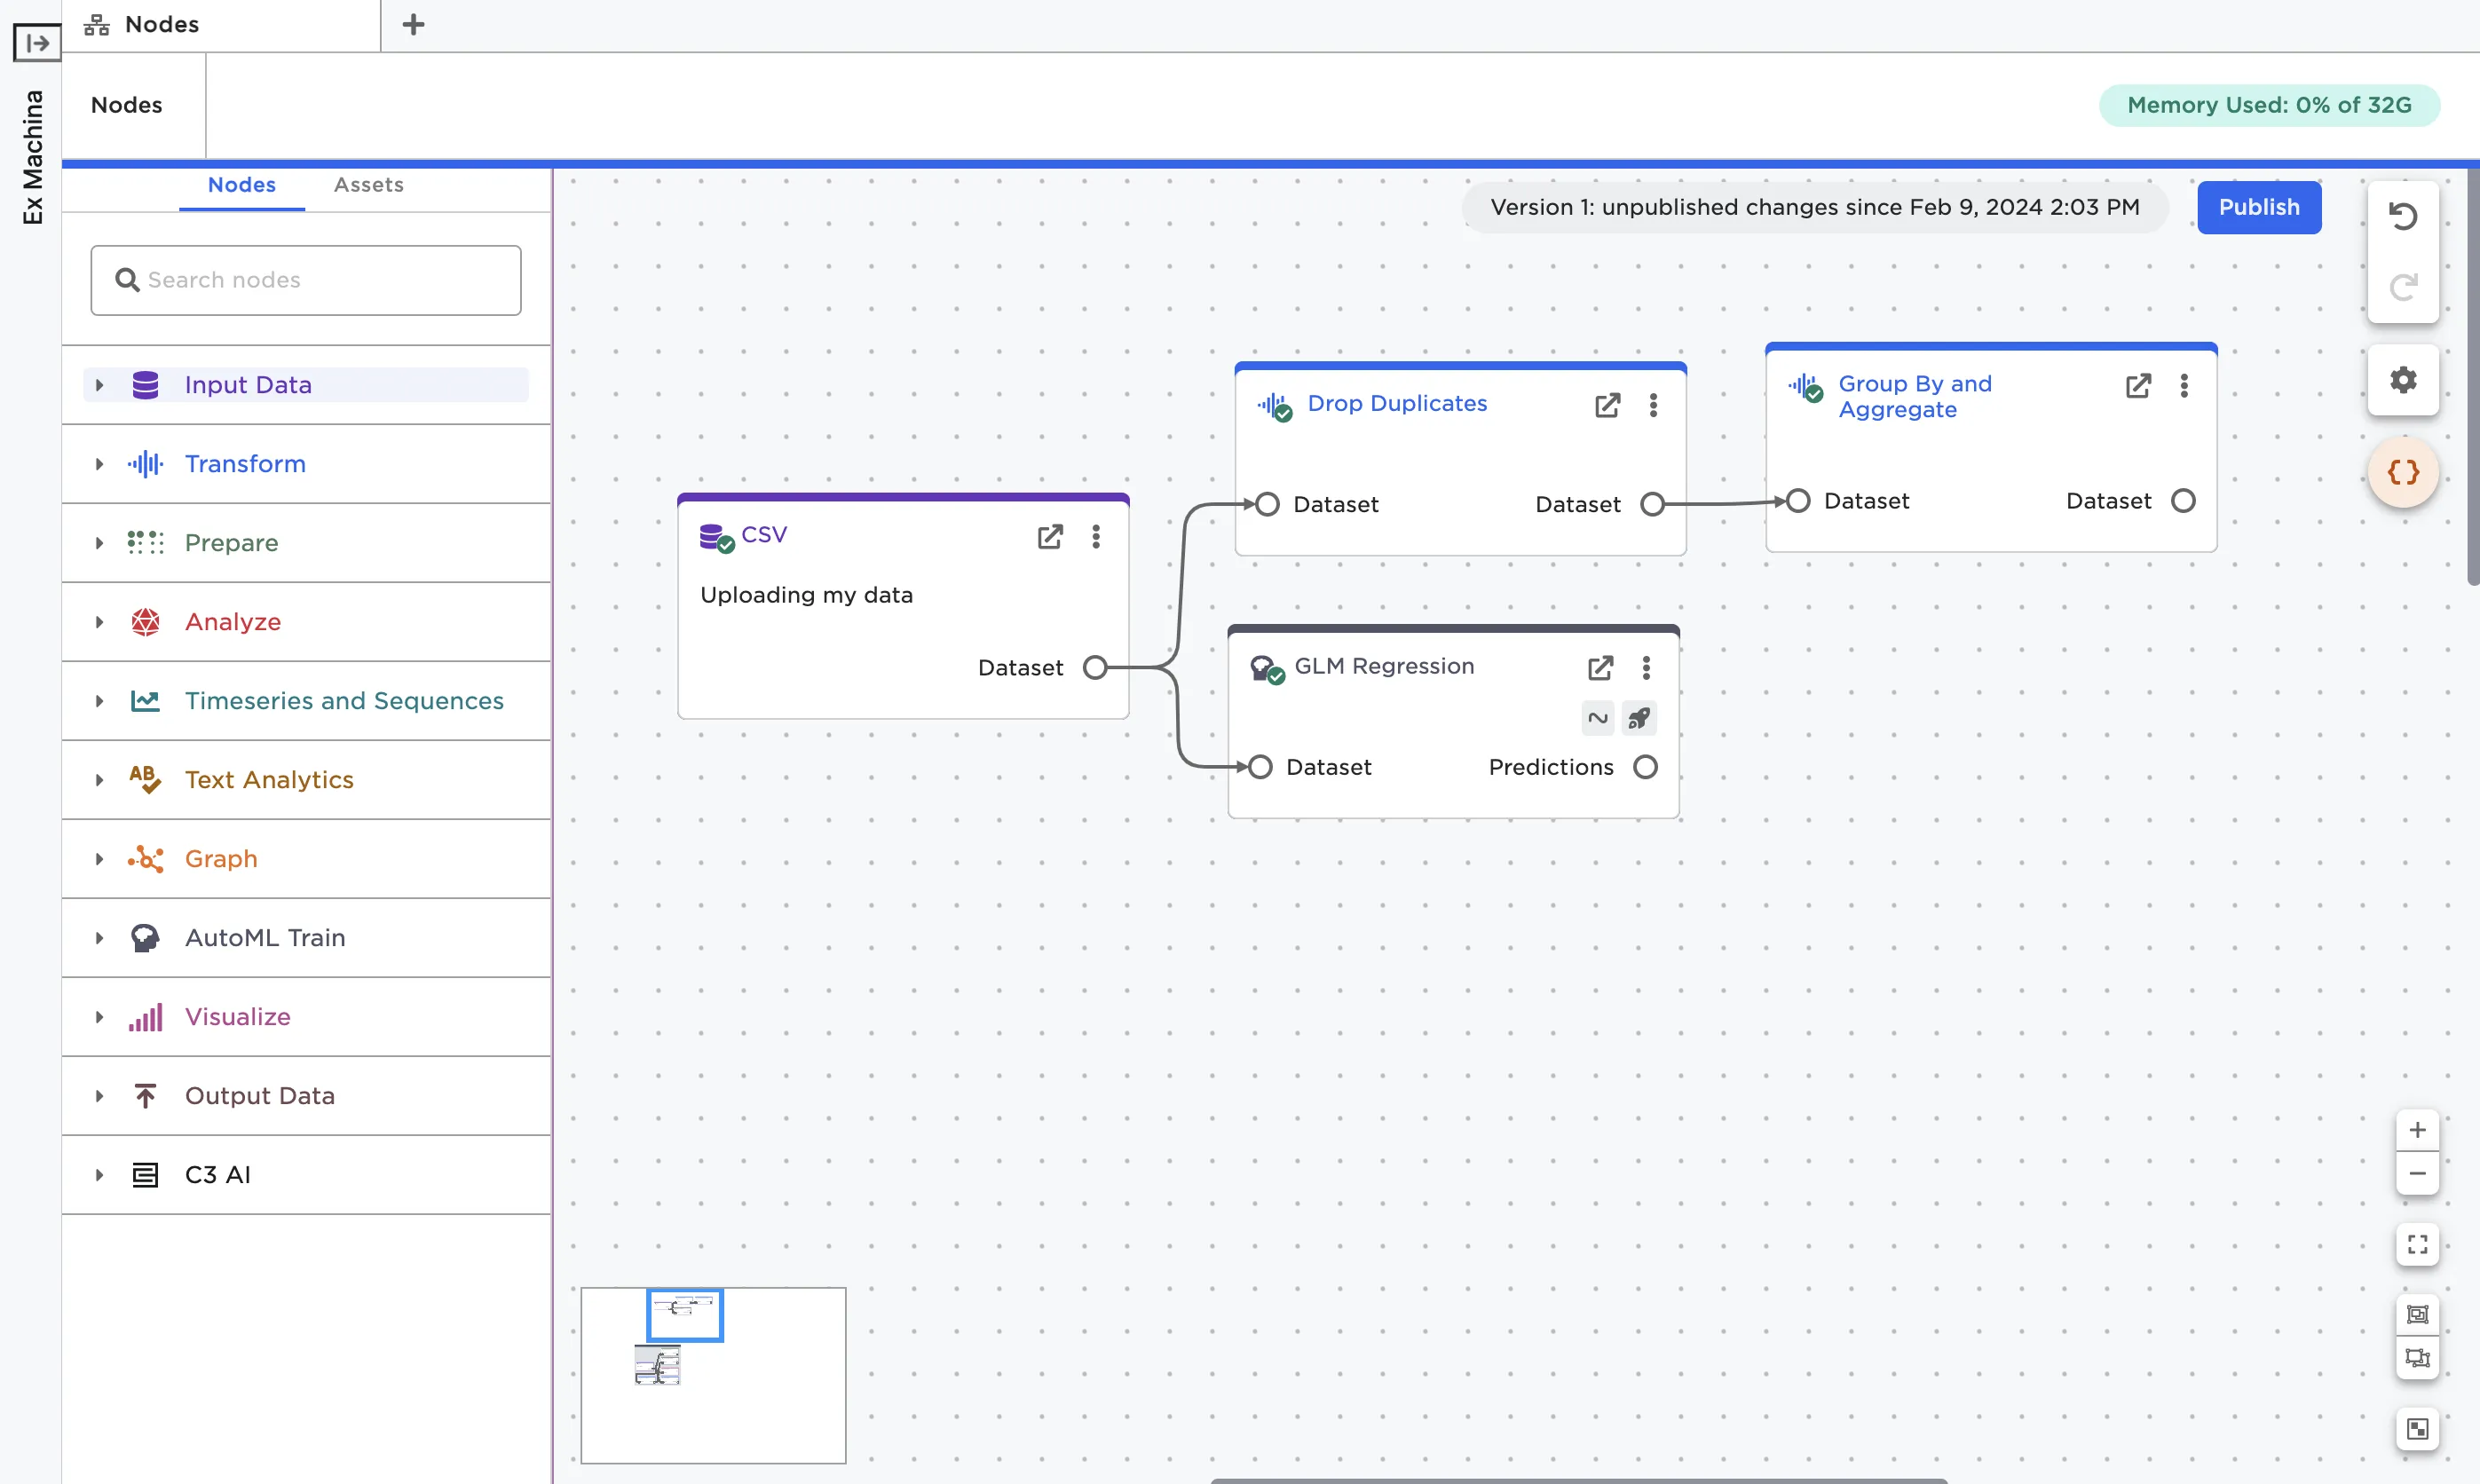2480x1484 pixels.
Task: Click the fit-to-screen fullscreen icon
Action: [2417, 1245]
